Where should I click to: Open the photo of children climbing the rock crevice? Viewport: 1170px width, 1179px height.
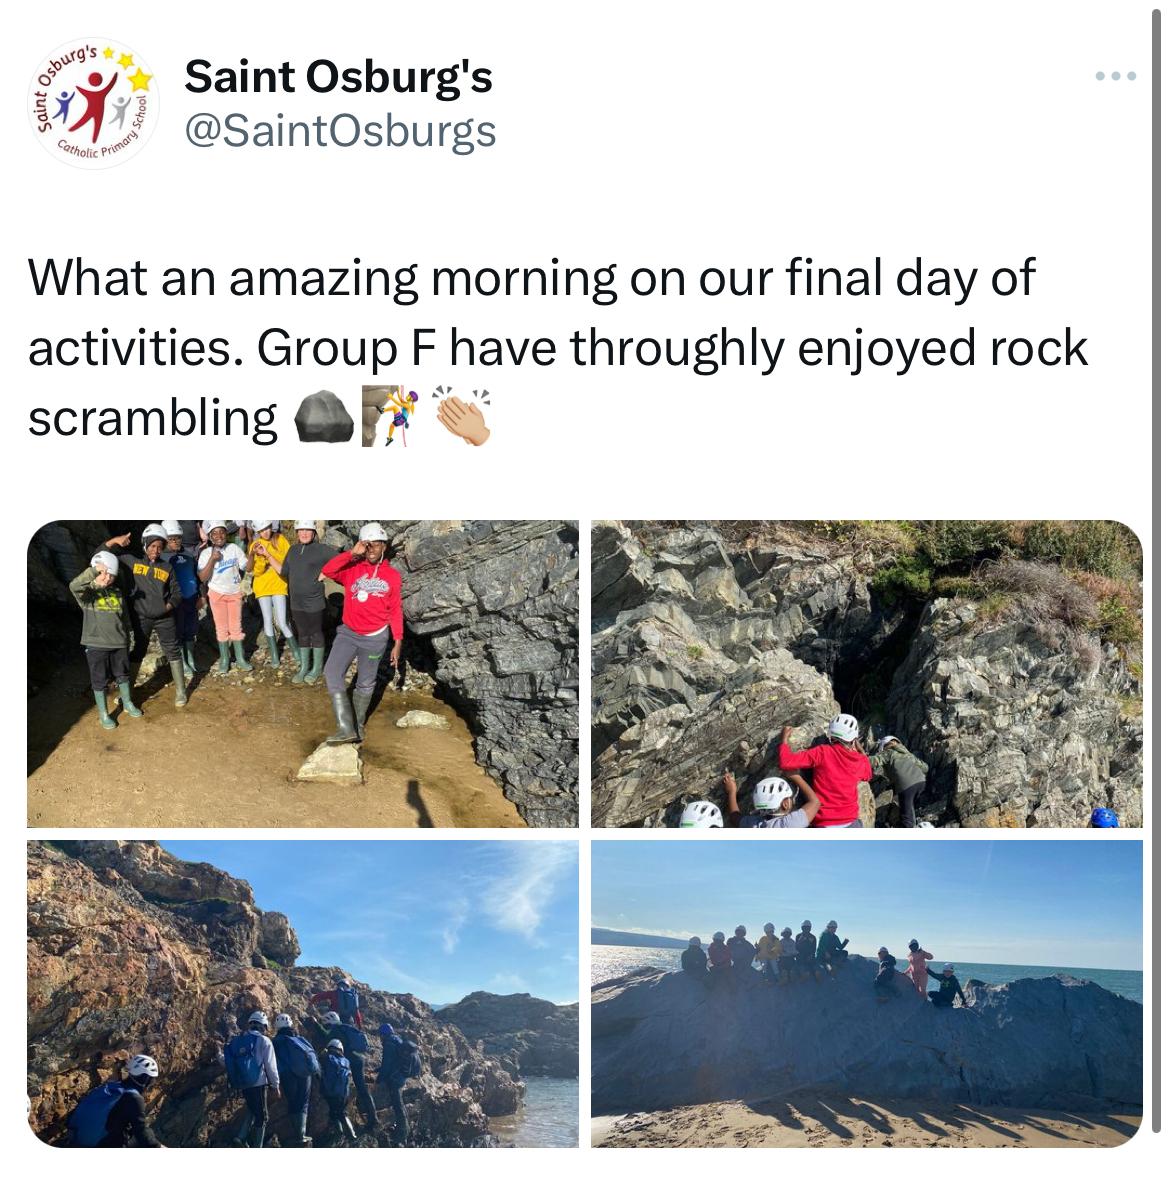tap(866, 674)
